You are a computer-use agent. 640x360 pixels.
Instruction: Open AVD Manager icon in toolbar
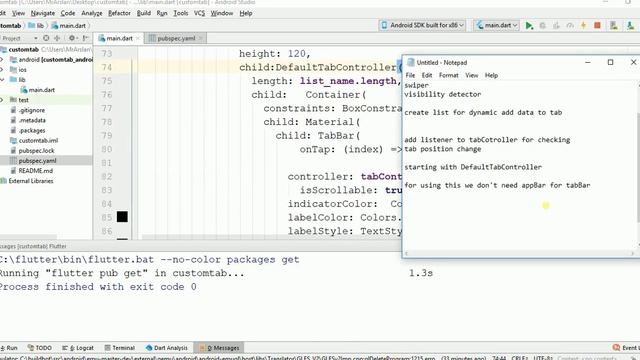(613, 25)
